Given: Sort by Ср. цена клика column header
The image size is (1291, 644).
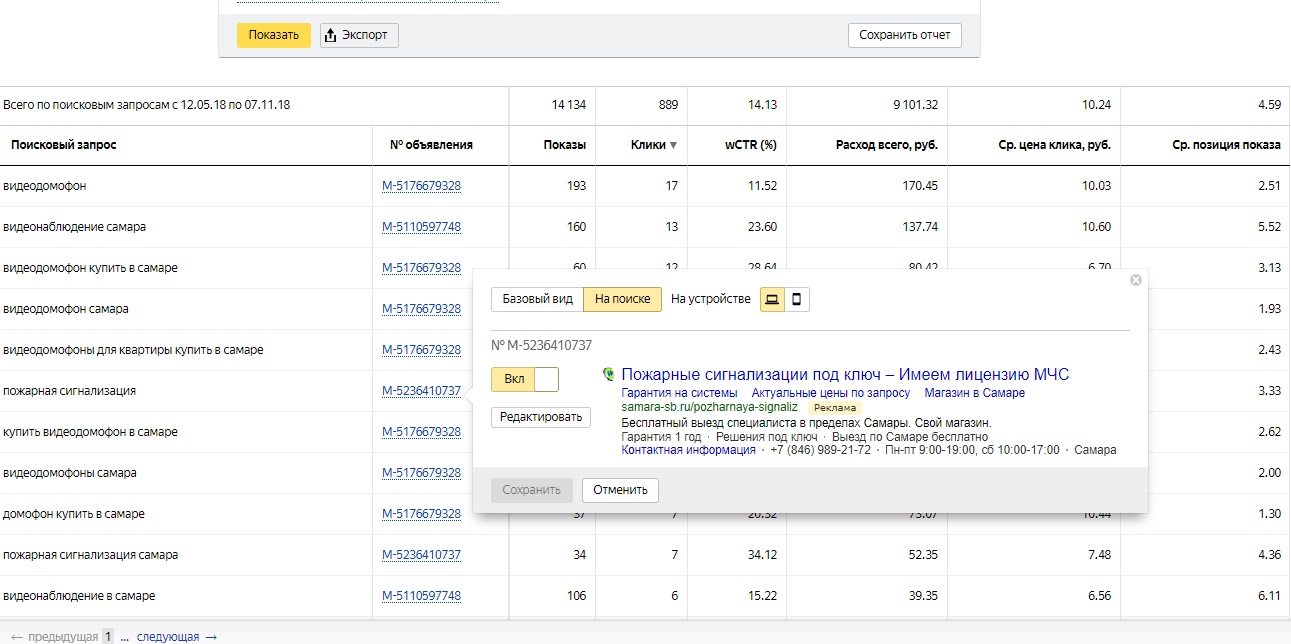Looking at the screenshot, I should pos(1055,145).
